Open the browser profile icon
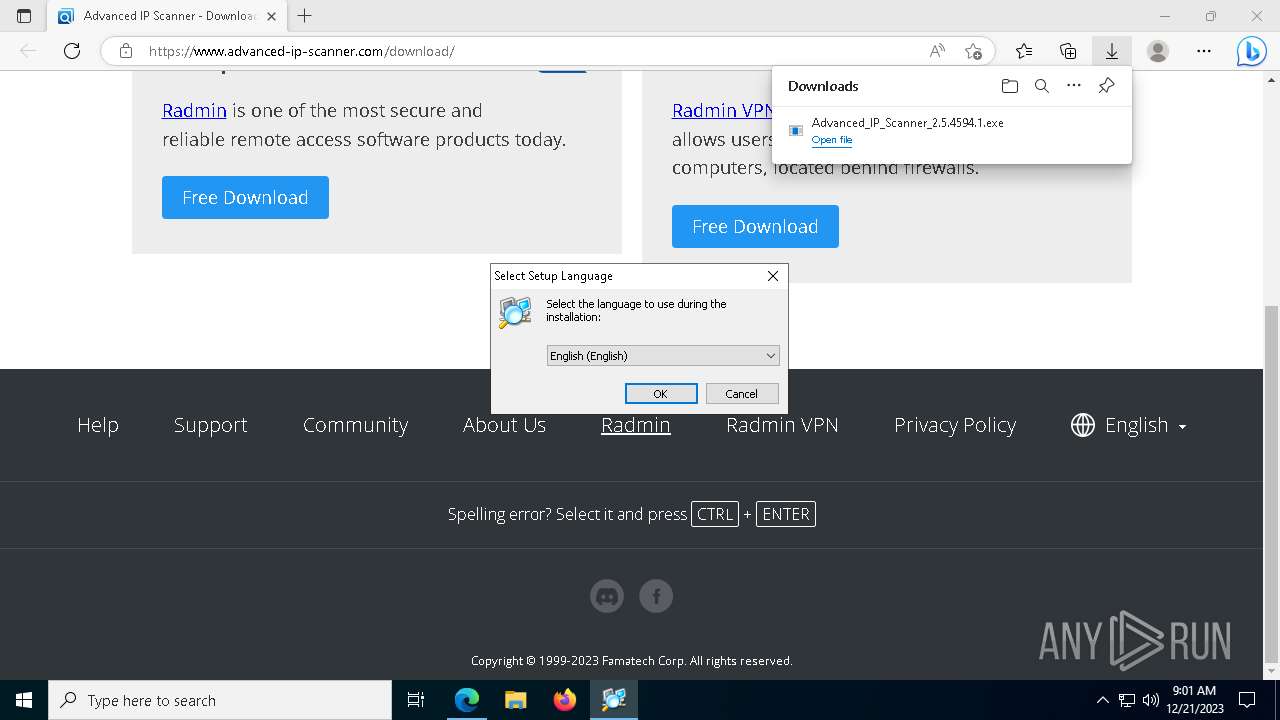 click(x=1158, y=51)
